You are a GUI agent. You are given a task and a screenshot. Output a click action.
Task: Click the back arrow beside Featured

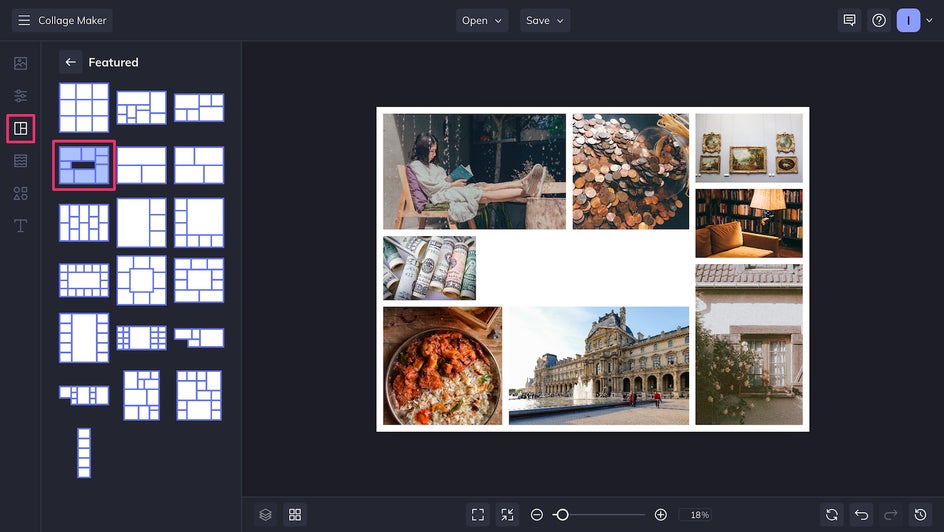click(x=70, y=62)
